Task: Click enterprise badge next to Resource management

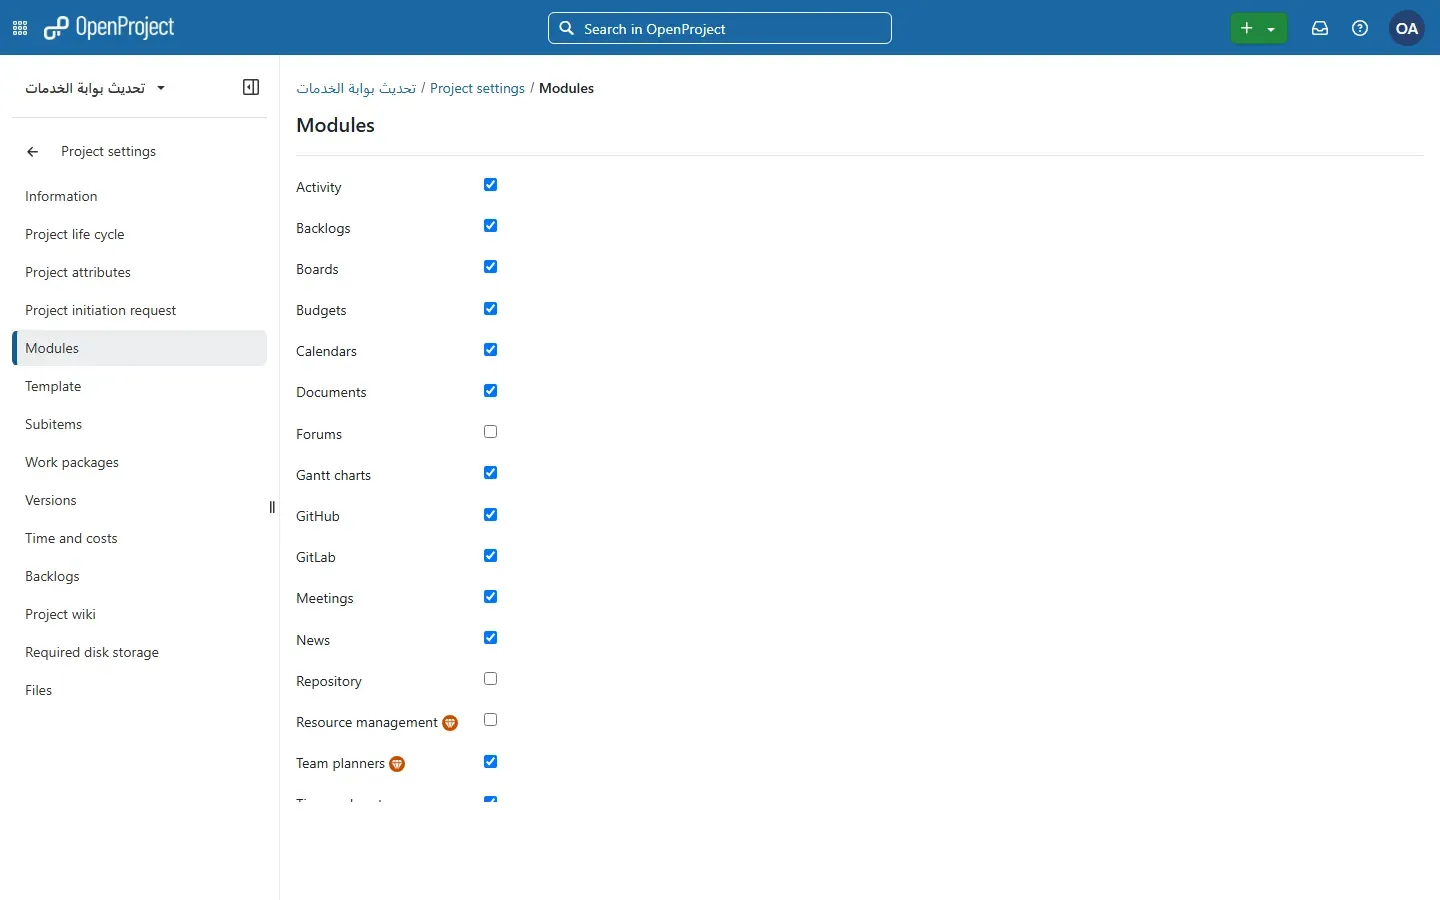Action: pyautogui.click(x=450, y=723)
